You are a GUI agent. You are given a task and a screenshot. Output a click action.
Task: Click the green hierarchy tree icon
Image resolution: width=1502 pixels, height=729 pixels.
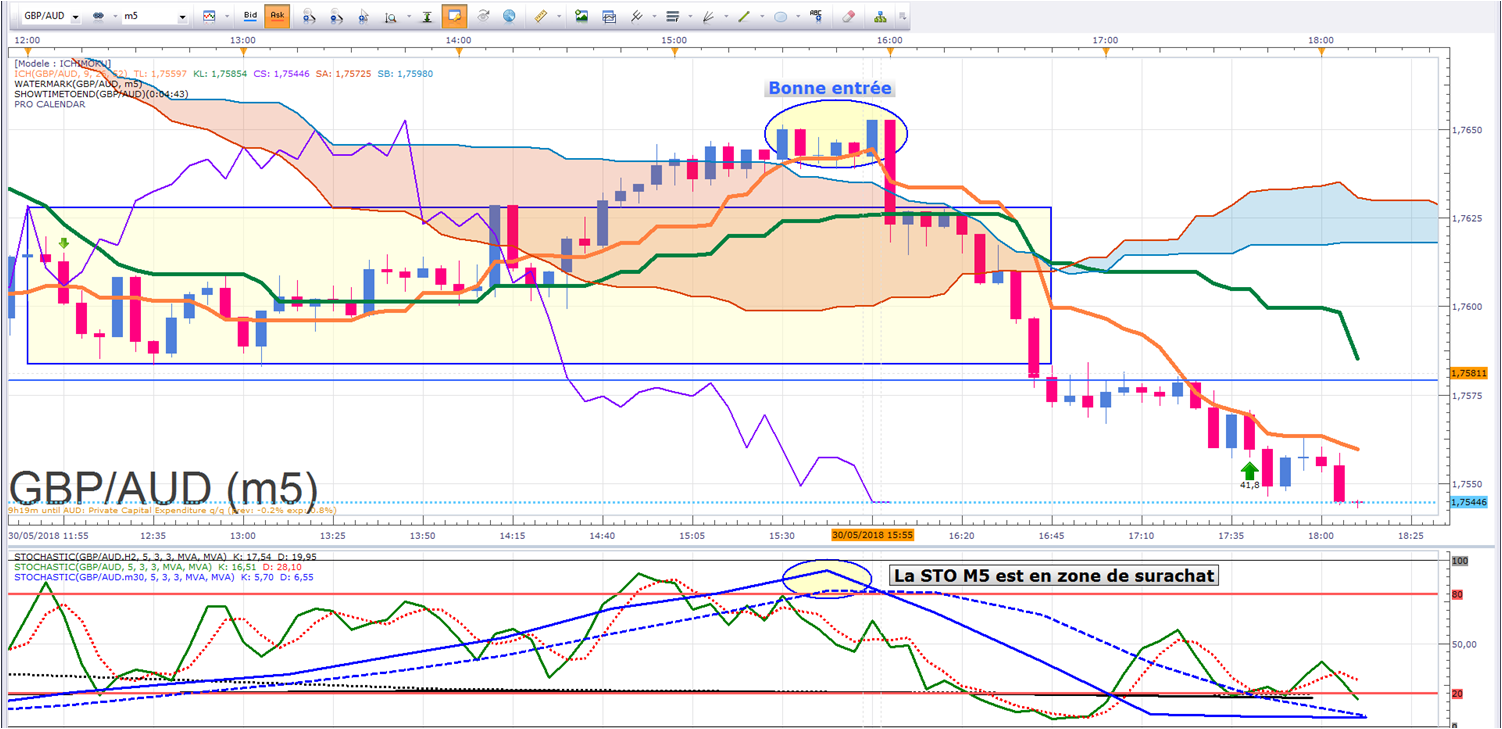(880, 17)
